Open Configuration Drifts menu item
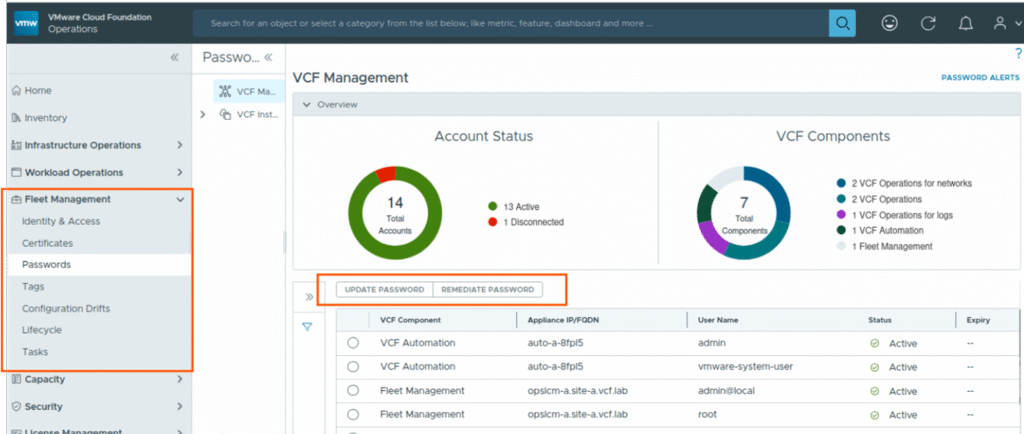This screenshot has height=434, width=1024. click(66, 308)
